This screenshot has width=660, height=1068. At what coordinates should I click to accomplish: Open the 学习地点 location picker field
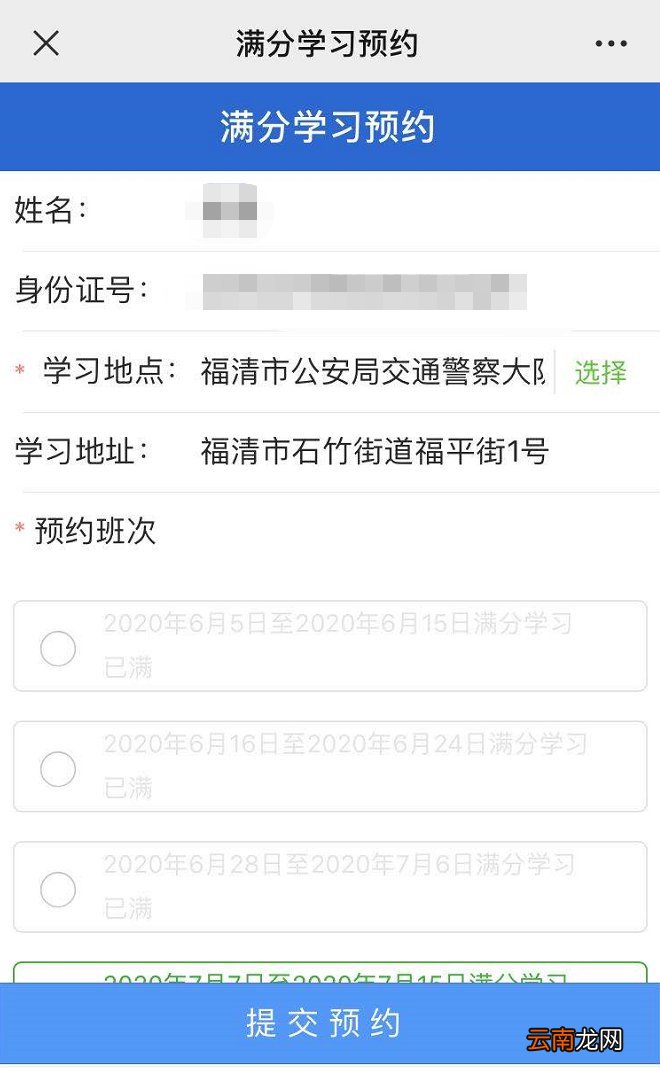tap(370, 372)
